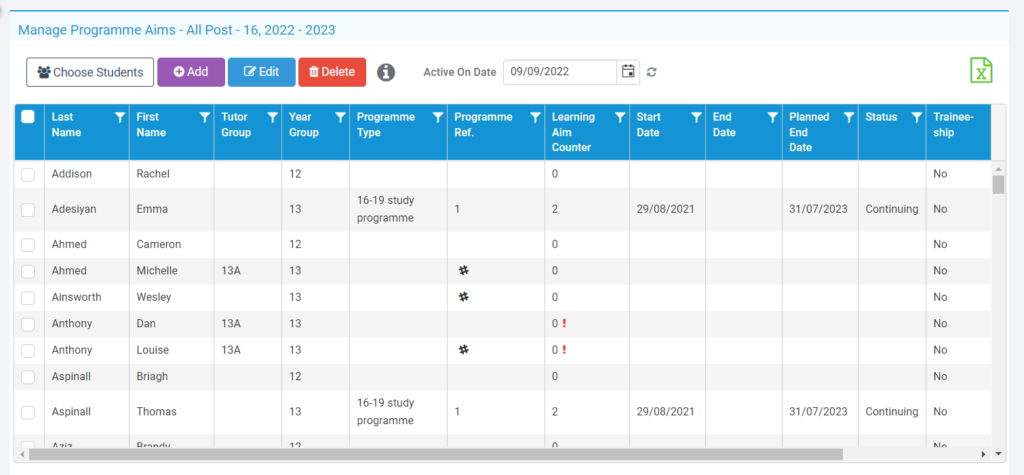Tick the checkbox for Cameron Ahmed
This screenshot has width=1024, height=475.
point(27,244)
